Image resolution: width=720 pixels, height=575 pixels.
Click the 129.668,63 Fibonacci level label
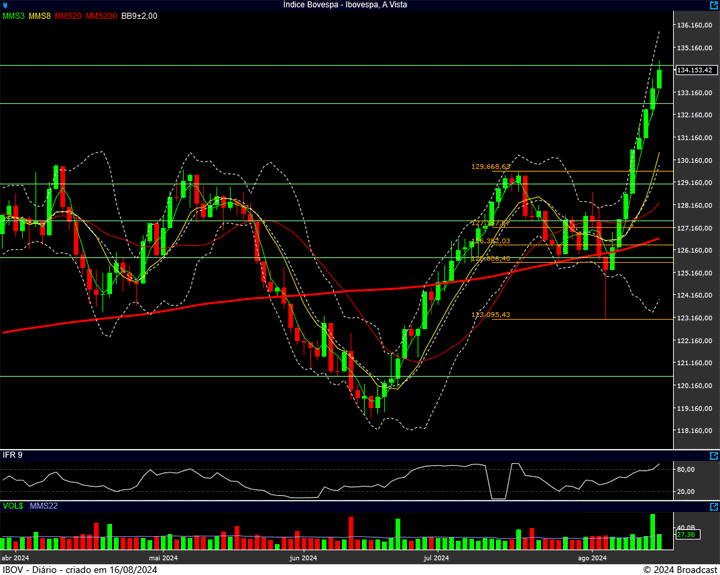click(x=491, y=166)
